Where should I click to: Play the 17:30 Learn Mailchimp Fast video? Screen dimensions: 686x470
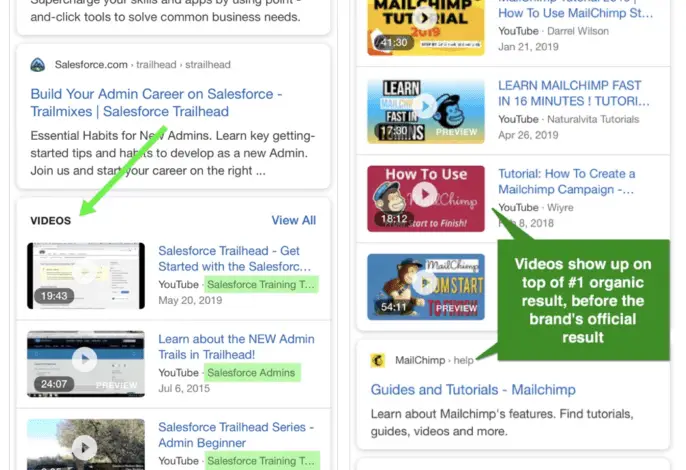426,111
